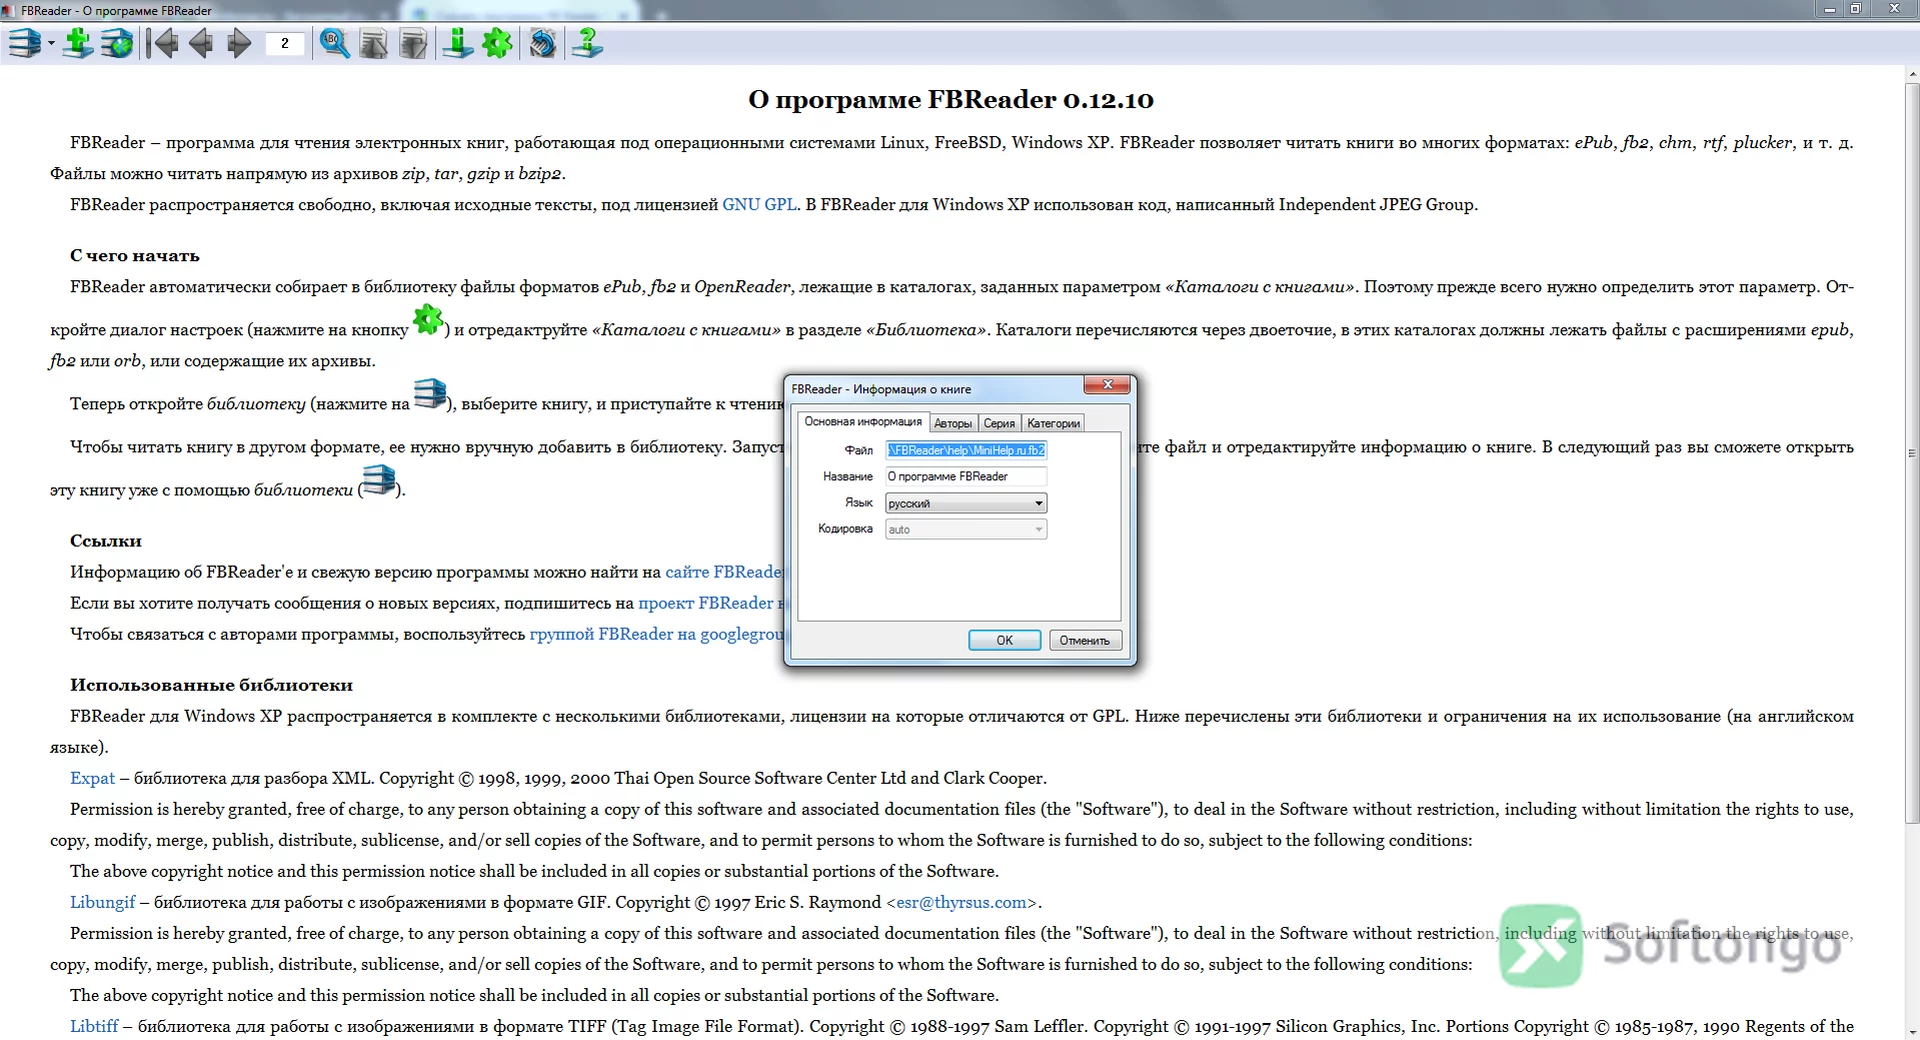1920x1040 pixels.
Task: Follow the Libtiff library link
Action: click(x=94, y=1026)
